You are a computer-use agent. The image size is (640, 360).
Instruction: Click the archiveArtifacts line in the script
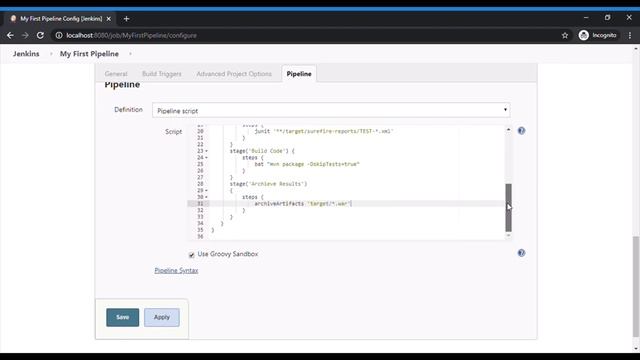click(303, 204)
